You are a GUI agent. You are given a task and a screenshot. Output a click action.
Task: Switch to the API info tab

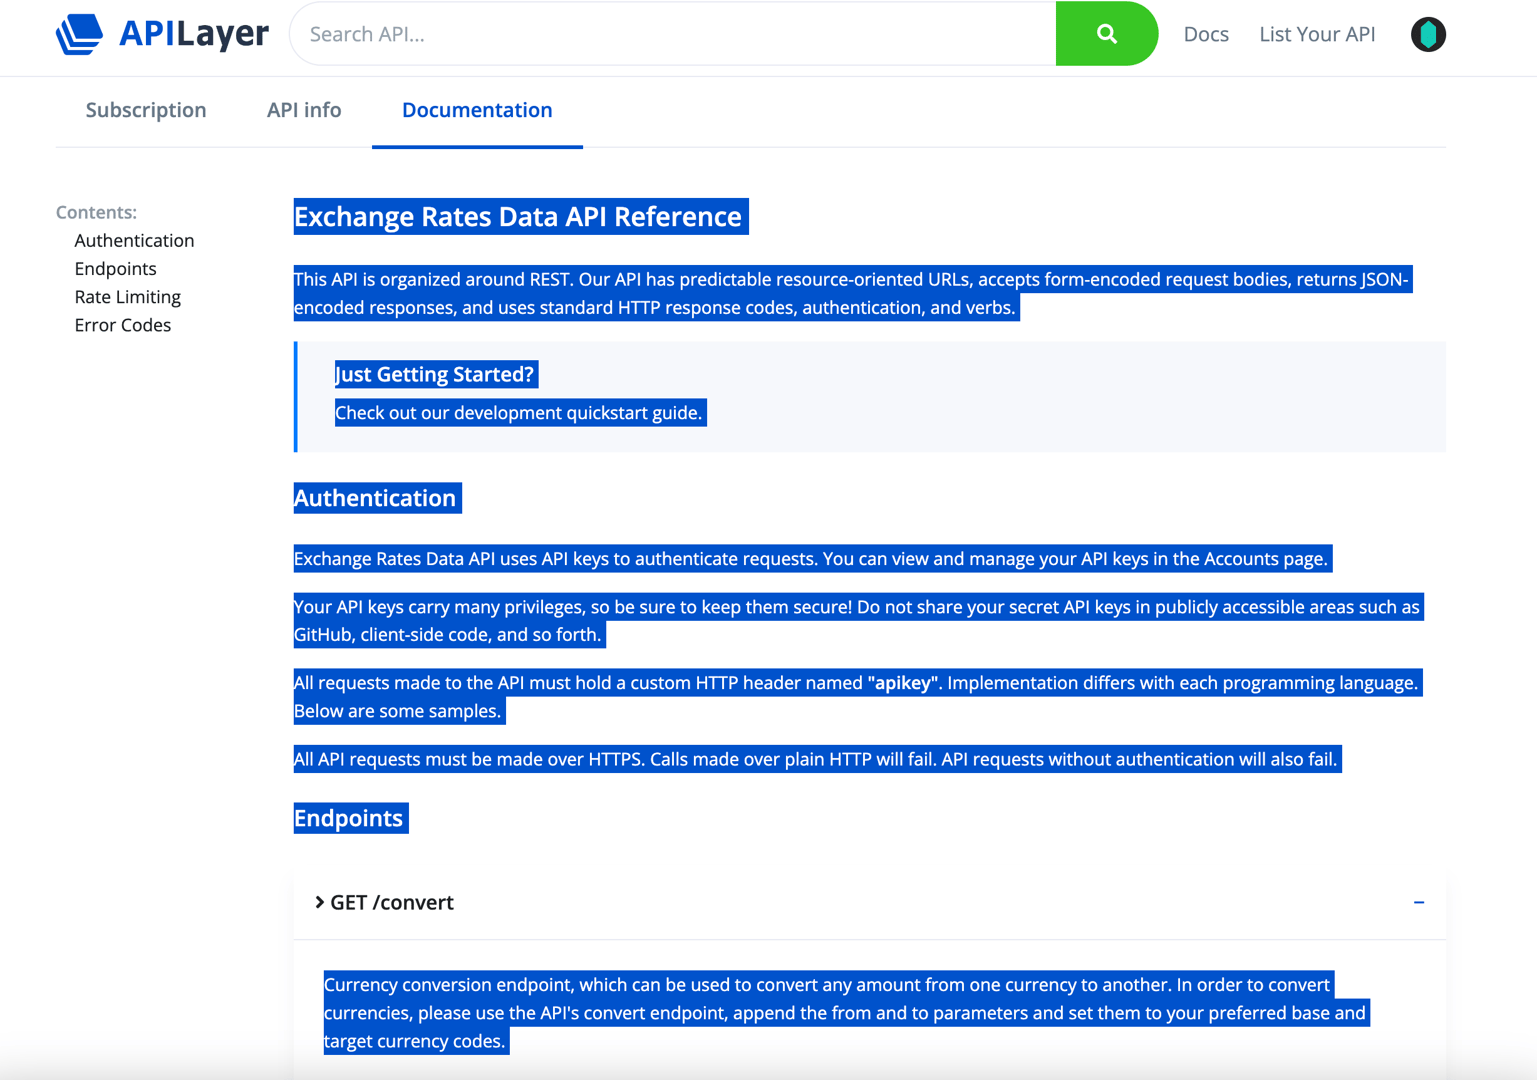tap(304, 110)
